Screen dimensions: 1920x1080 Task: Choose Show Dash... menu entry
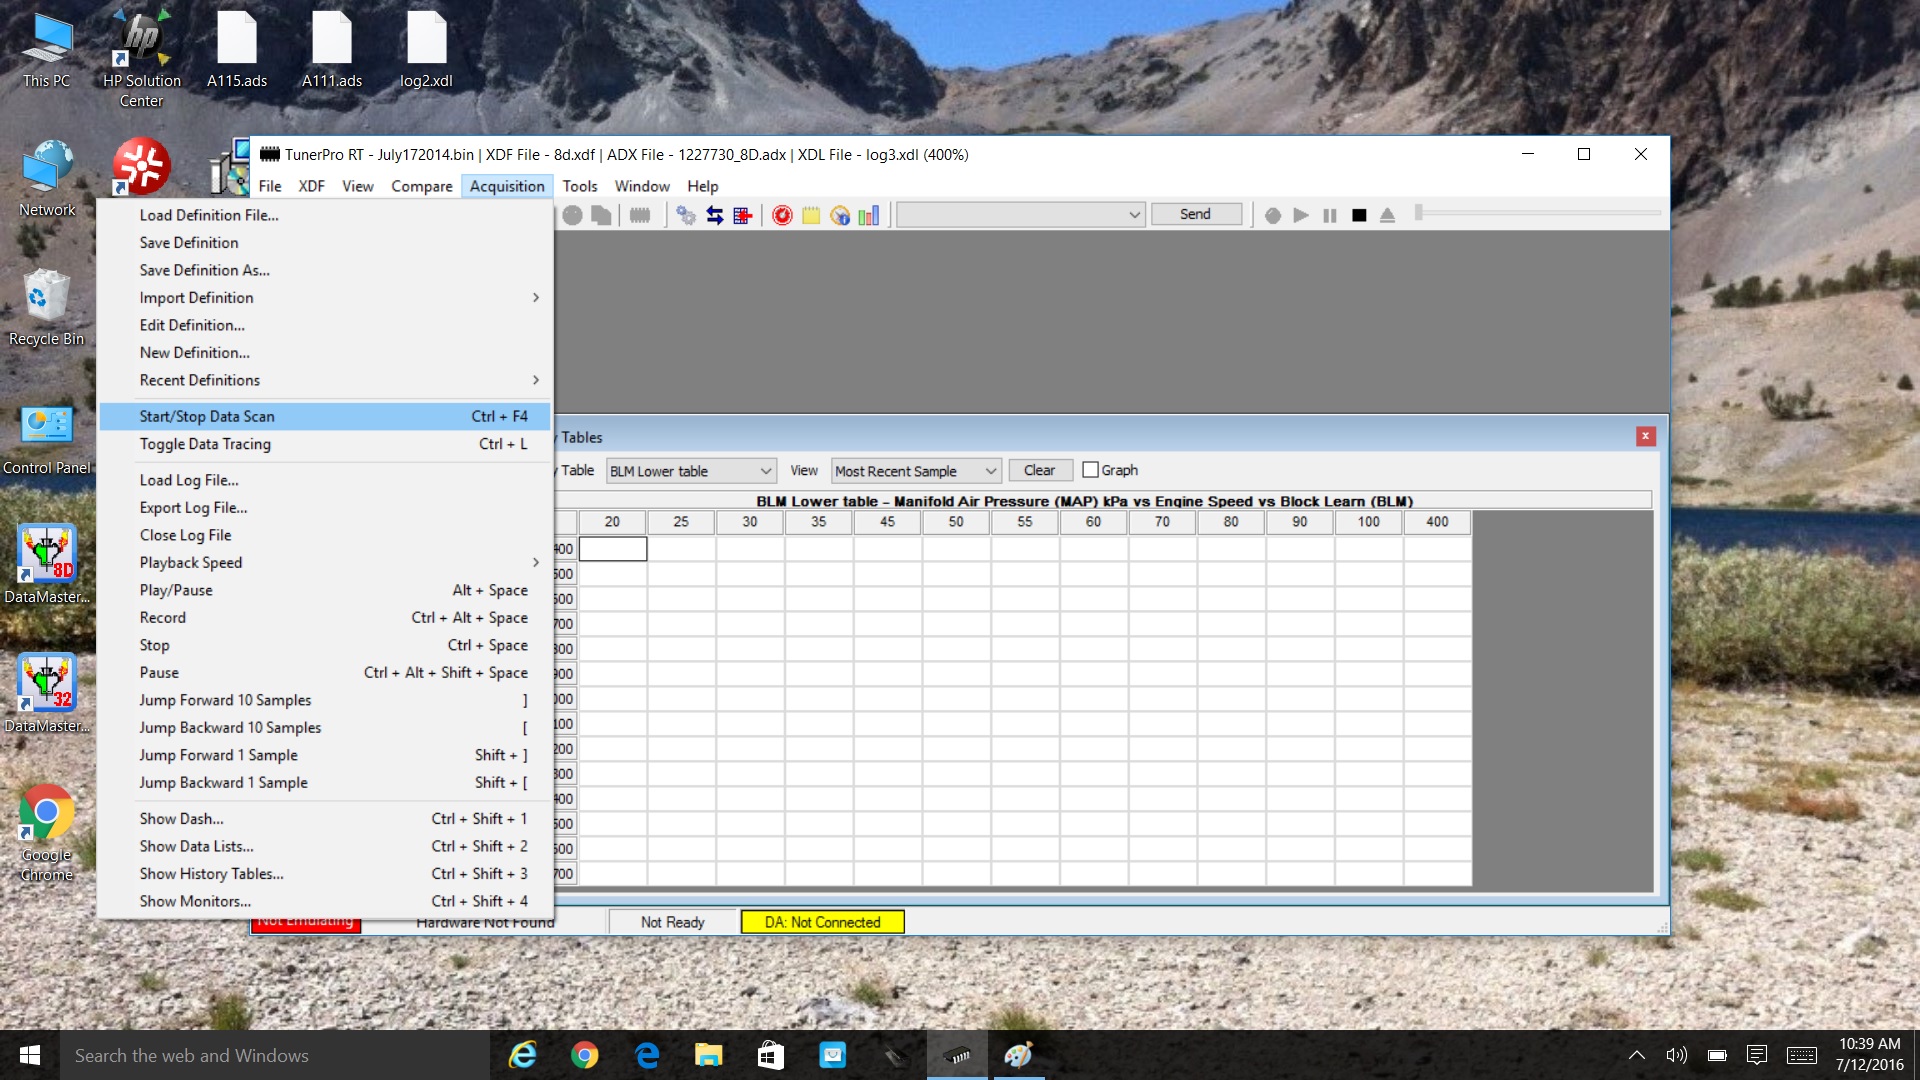325,819
